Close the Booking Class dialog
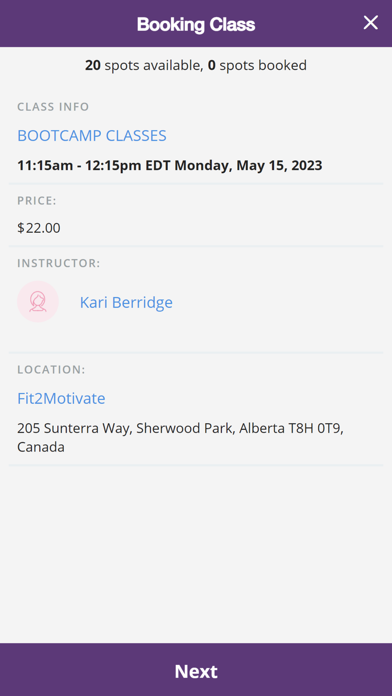This screenshot has height=696, width=392. pos(370,23)
